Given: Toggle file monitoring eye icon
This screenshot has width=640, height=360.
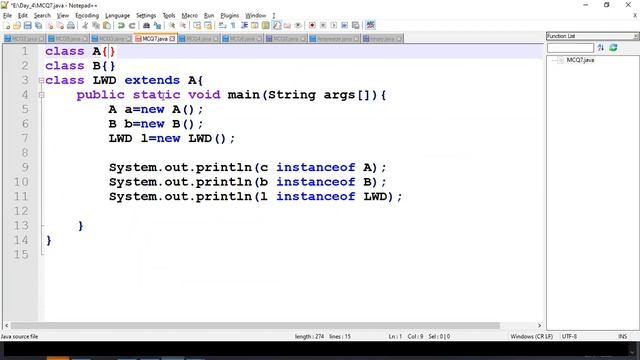Looking at the screenshot, I should [x=298, y=25].
